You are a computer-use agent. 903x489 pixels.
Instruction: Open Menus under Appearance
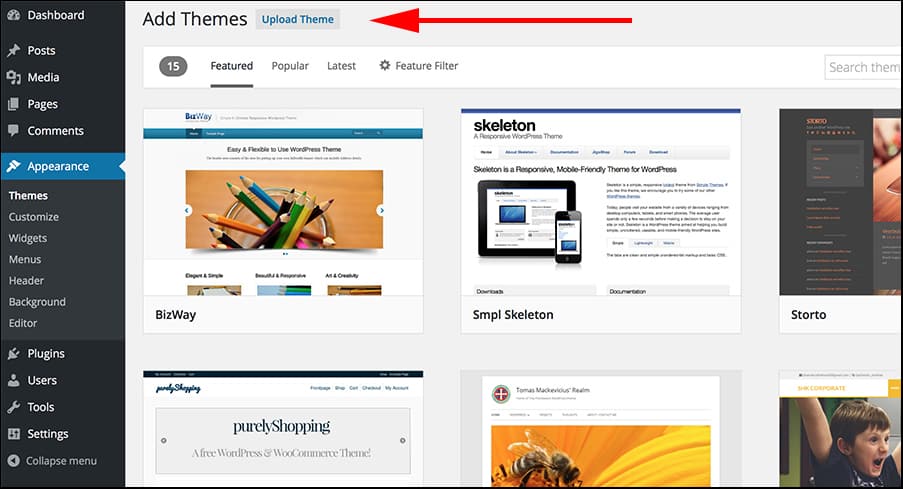[x=25, y=260]
